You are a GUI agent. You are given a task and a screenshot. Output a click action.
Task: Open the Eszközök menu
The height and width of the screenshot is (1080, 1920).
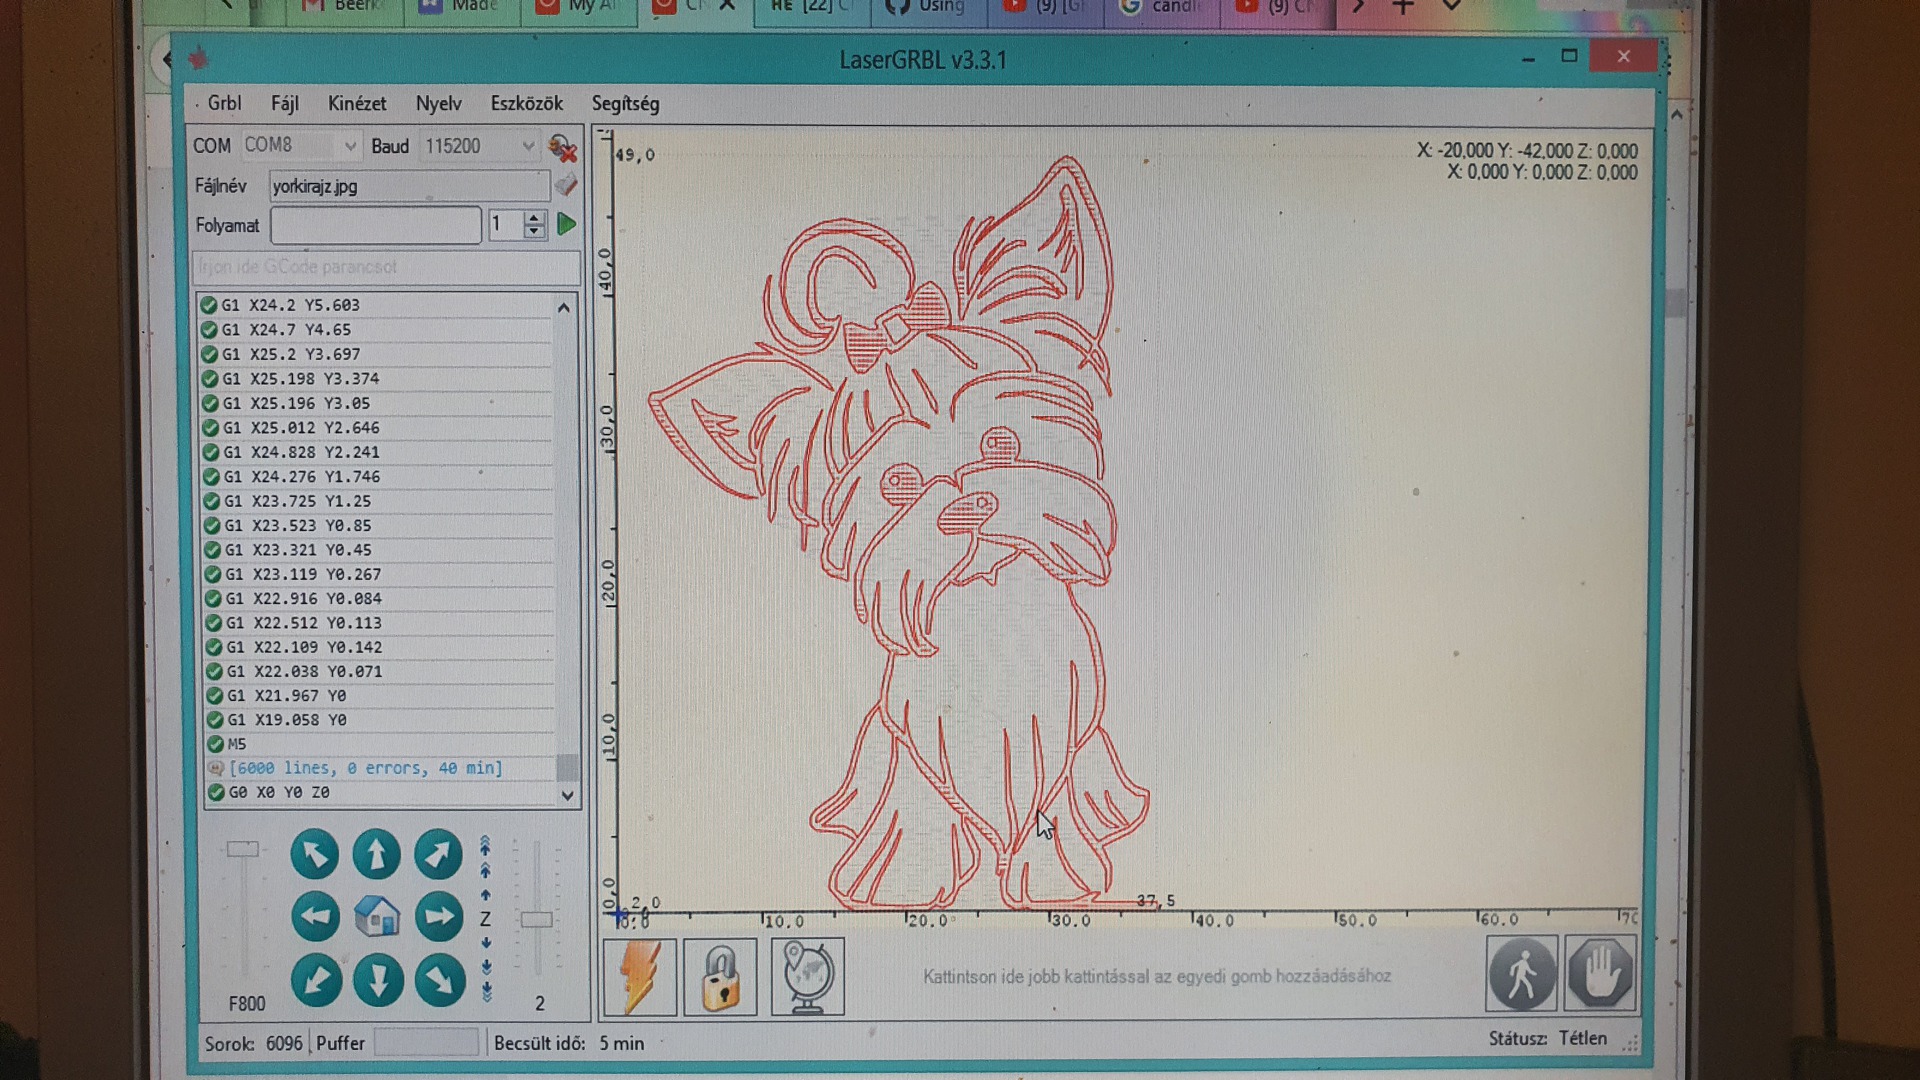[526, 103]
